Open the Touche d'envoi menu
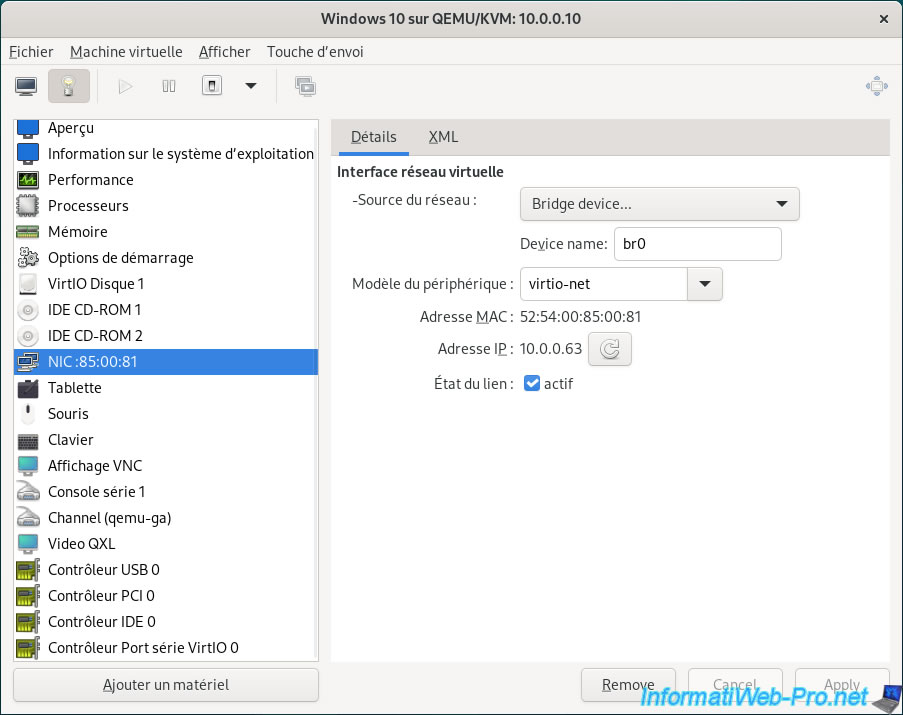The image size is (903, 715). point(315,52)
